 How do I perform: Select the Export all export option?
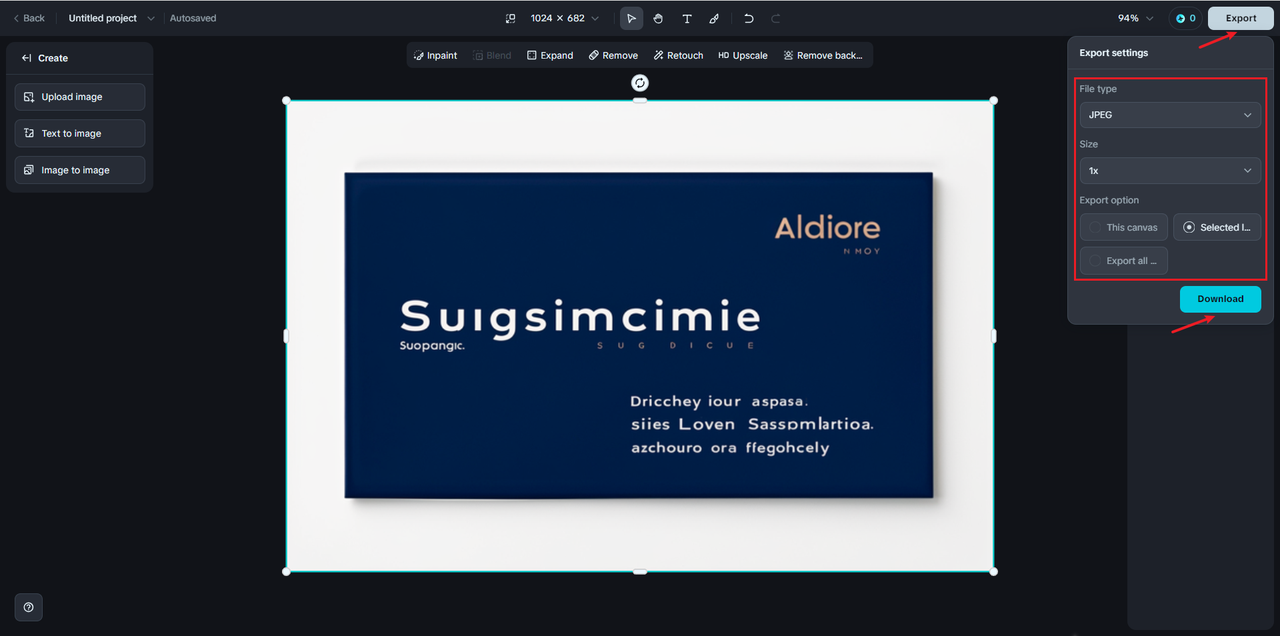[1123, 261]
